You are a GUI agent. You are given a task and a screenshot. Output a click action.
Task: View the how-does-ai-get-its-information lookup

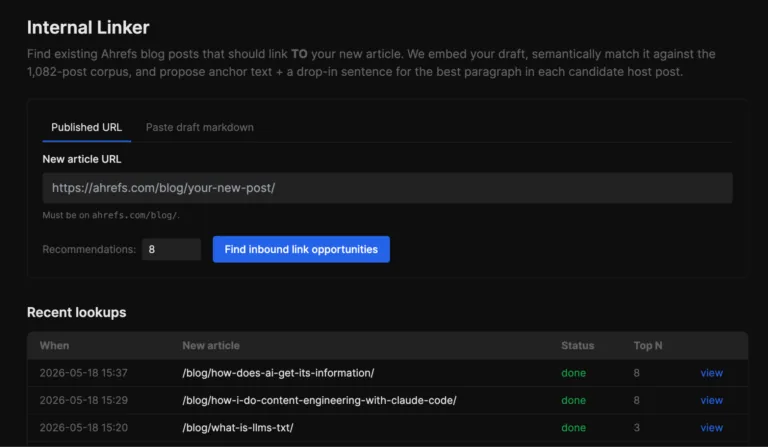[x=711, y=373]
